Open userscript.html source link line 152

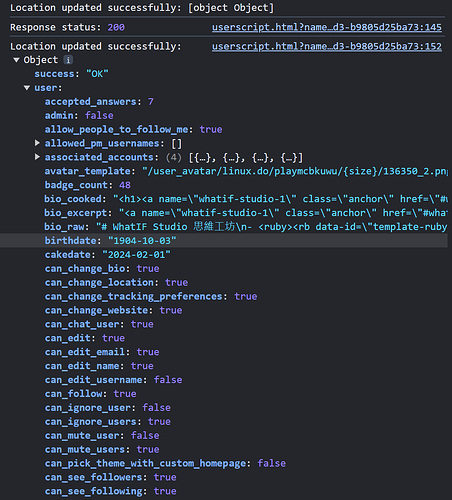click(327, 46)
